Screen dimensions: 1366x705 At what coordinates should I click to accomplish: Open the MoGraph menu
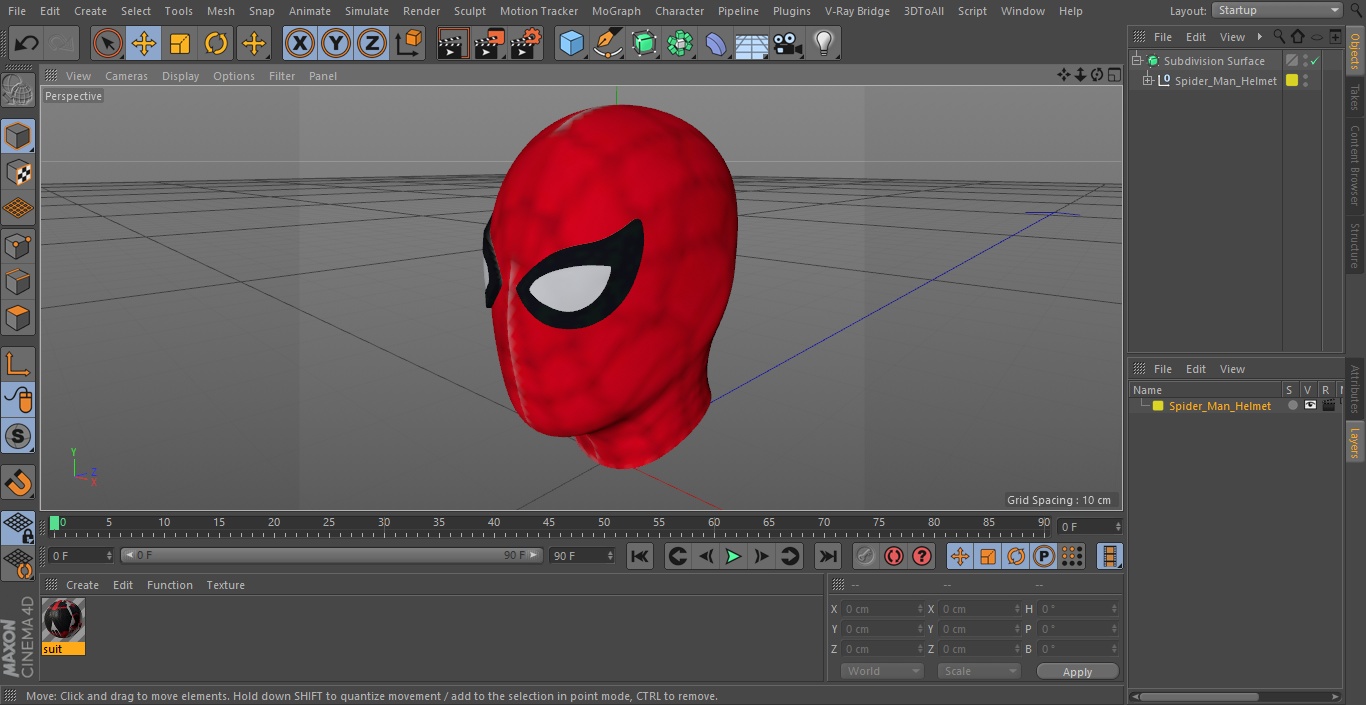616,11
